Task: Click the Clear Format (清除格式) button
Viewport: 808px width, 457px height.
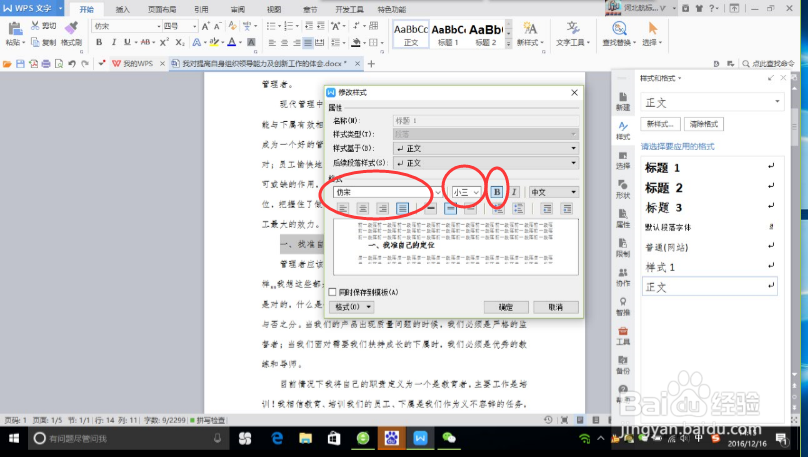Action: pyautogui.click(x=704, y=124)
